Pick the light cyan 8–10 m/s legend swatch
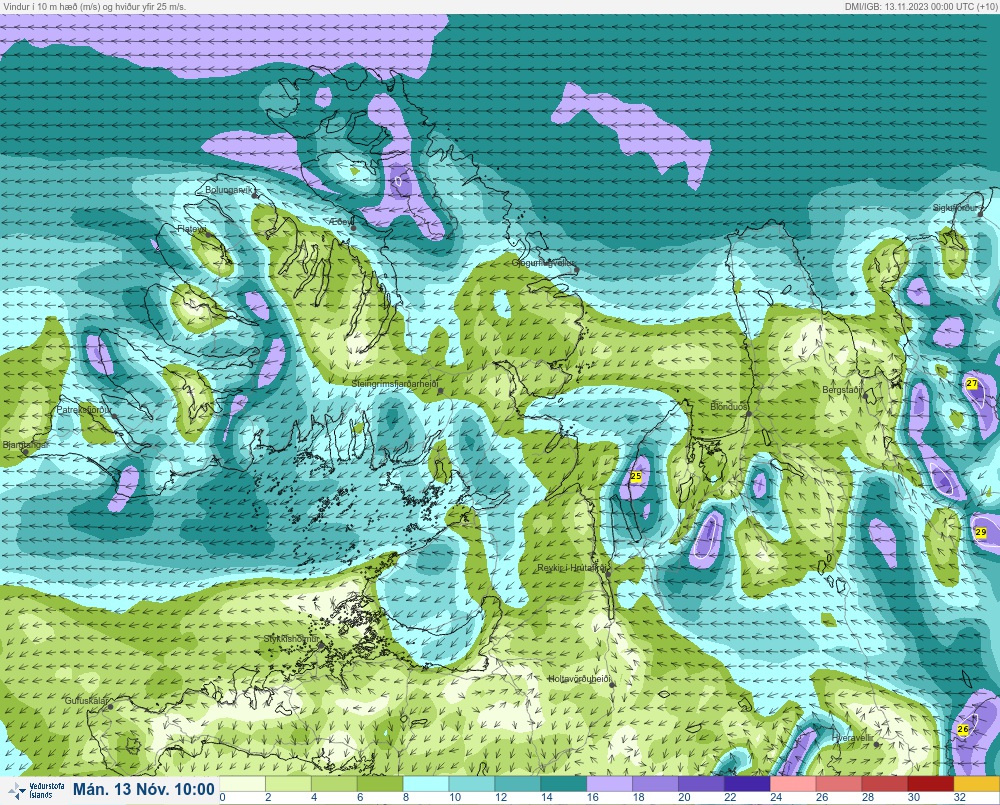This screenshot has width=1000, height=805. pyautogui.click(x=426, y=783)
